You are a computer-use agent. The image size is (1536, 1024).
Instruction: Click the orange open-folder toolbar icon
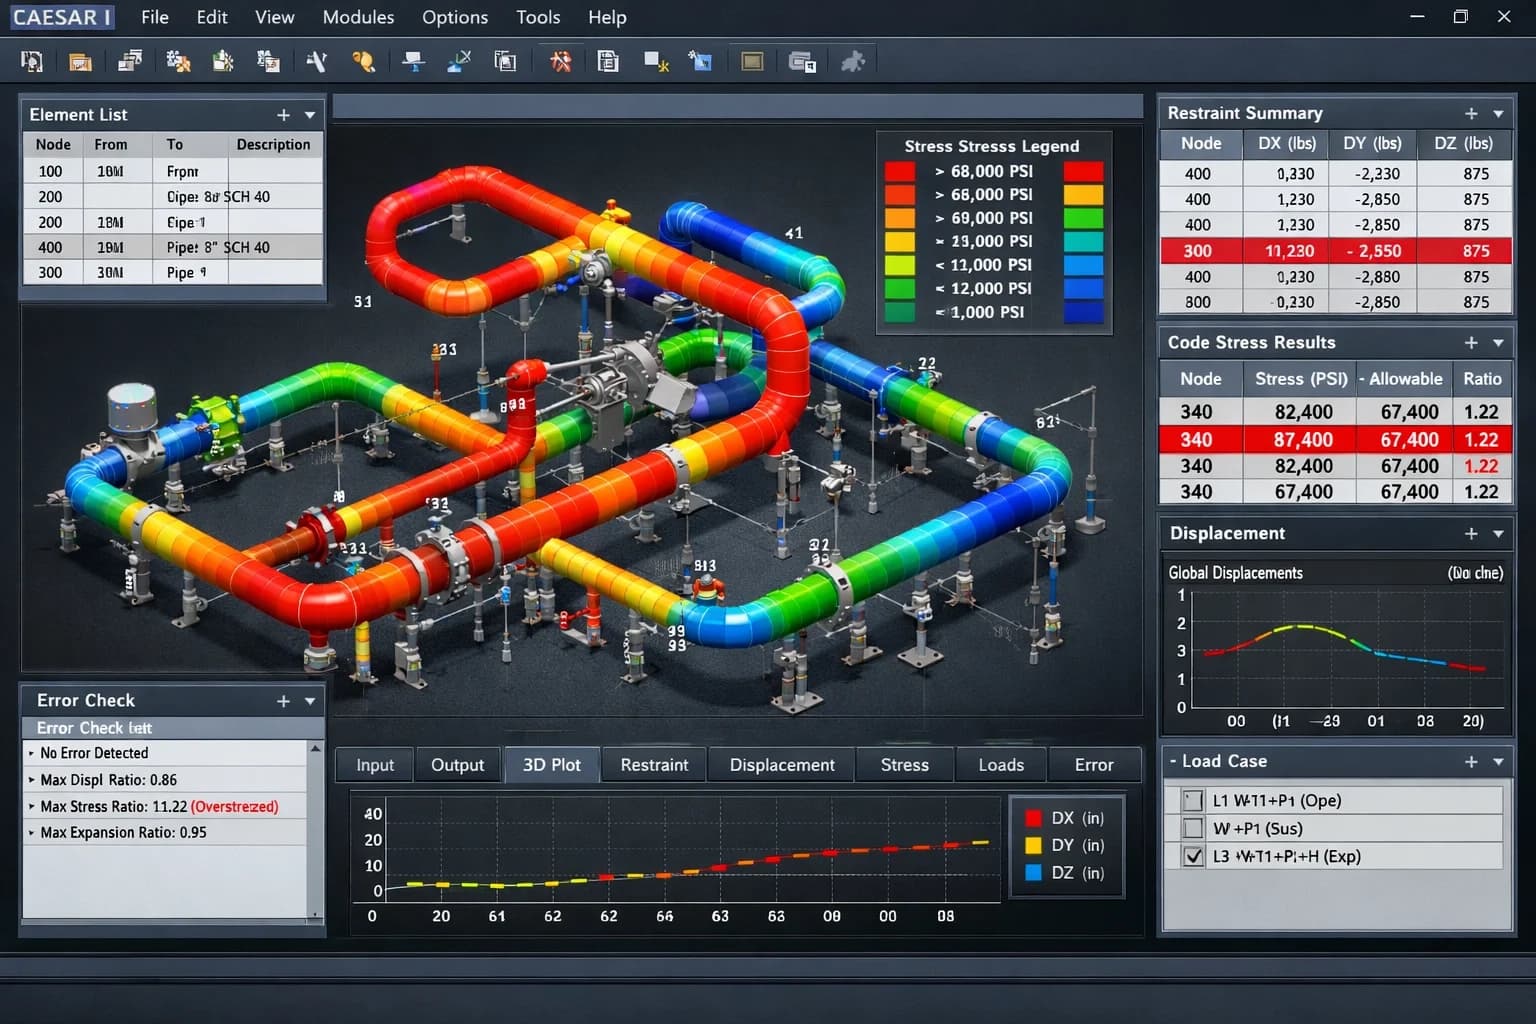point(80,62)
